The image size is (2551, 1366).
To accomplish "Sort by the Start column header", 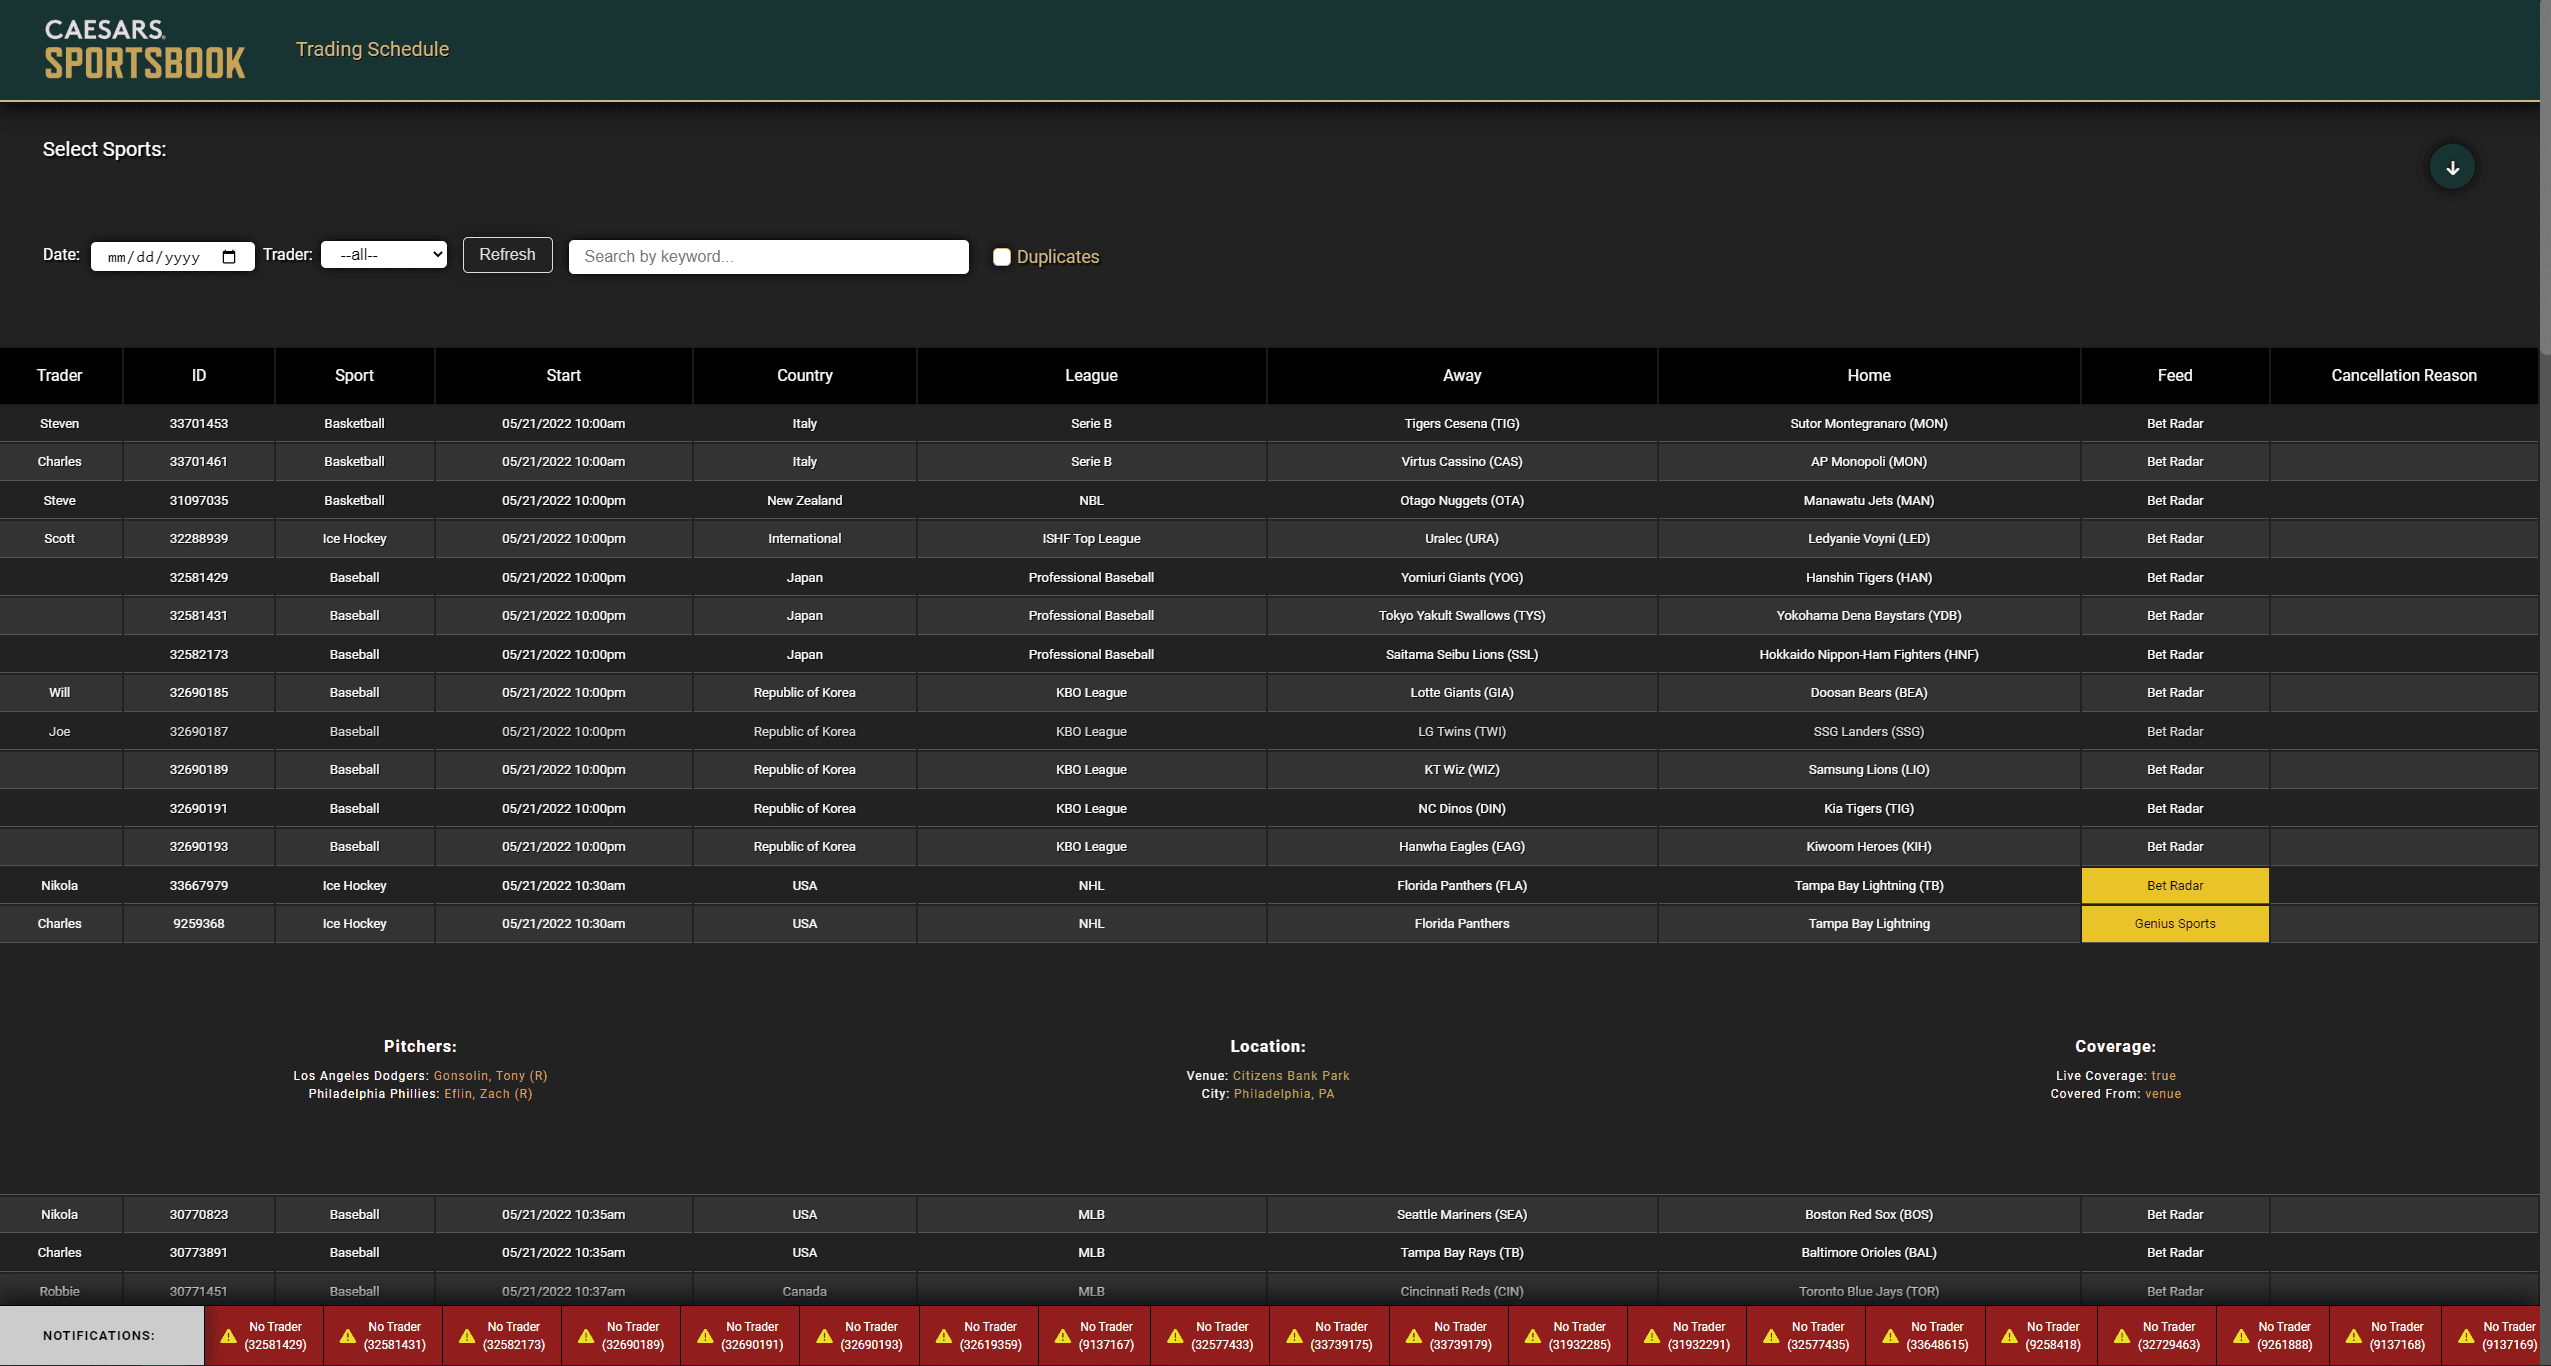I will pyautogui.click(x=564, y=376).
